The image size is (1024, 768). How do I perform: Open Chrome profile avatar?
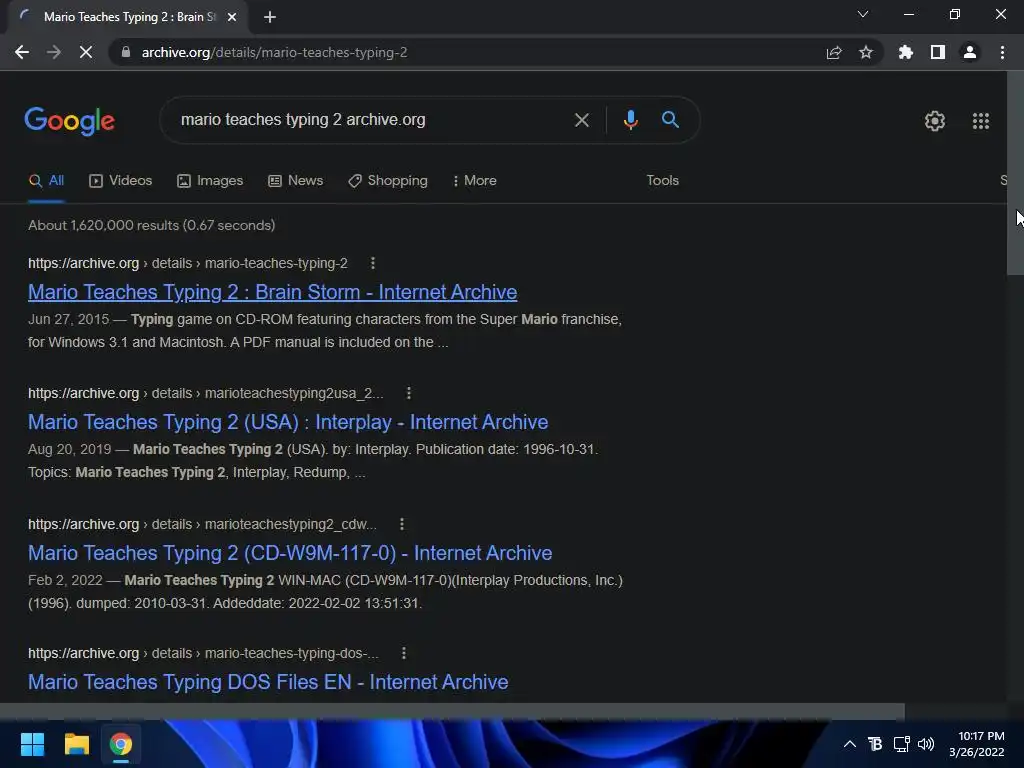[970, 52]
